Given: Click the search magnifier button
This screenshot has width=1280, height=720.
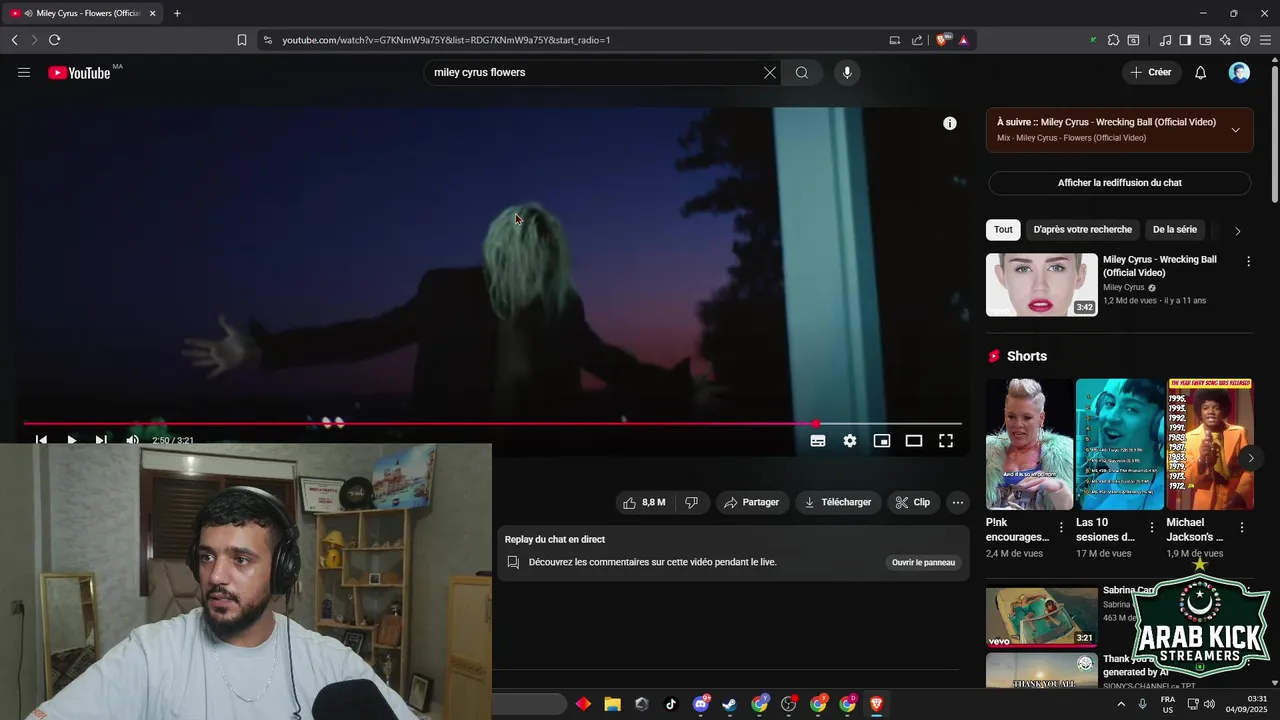Looking at the screenshot, I should point(802,73).
